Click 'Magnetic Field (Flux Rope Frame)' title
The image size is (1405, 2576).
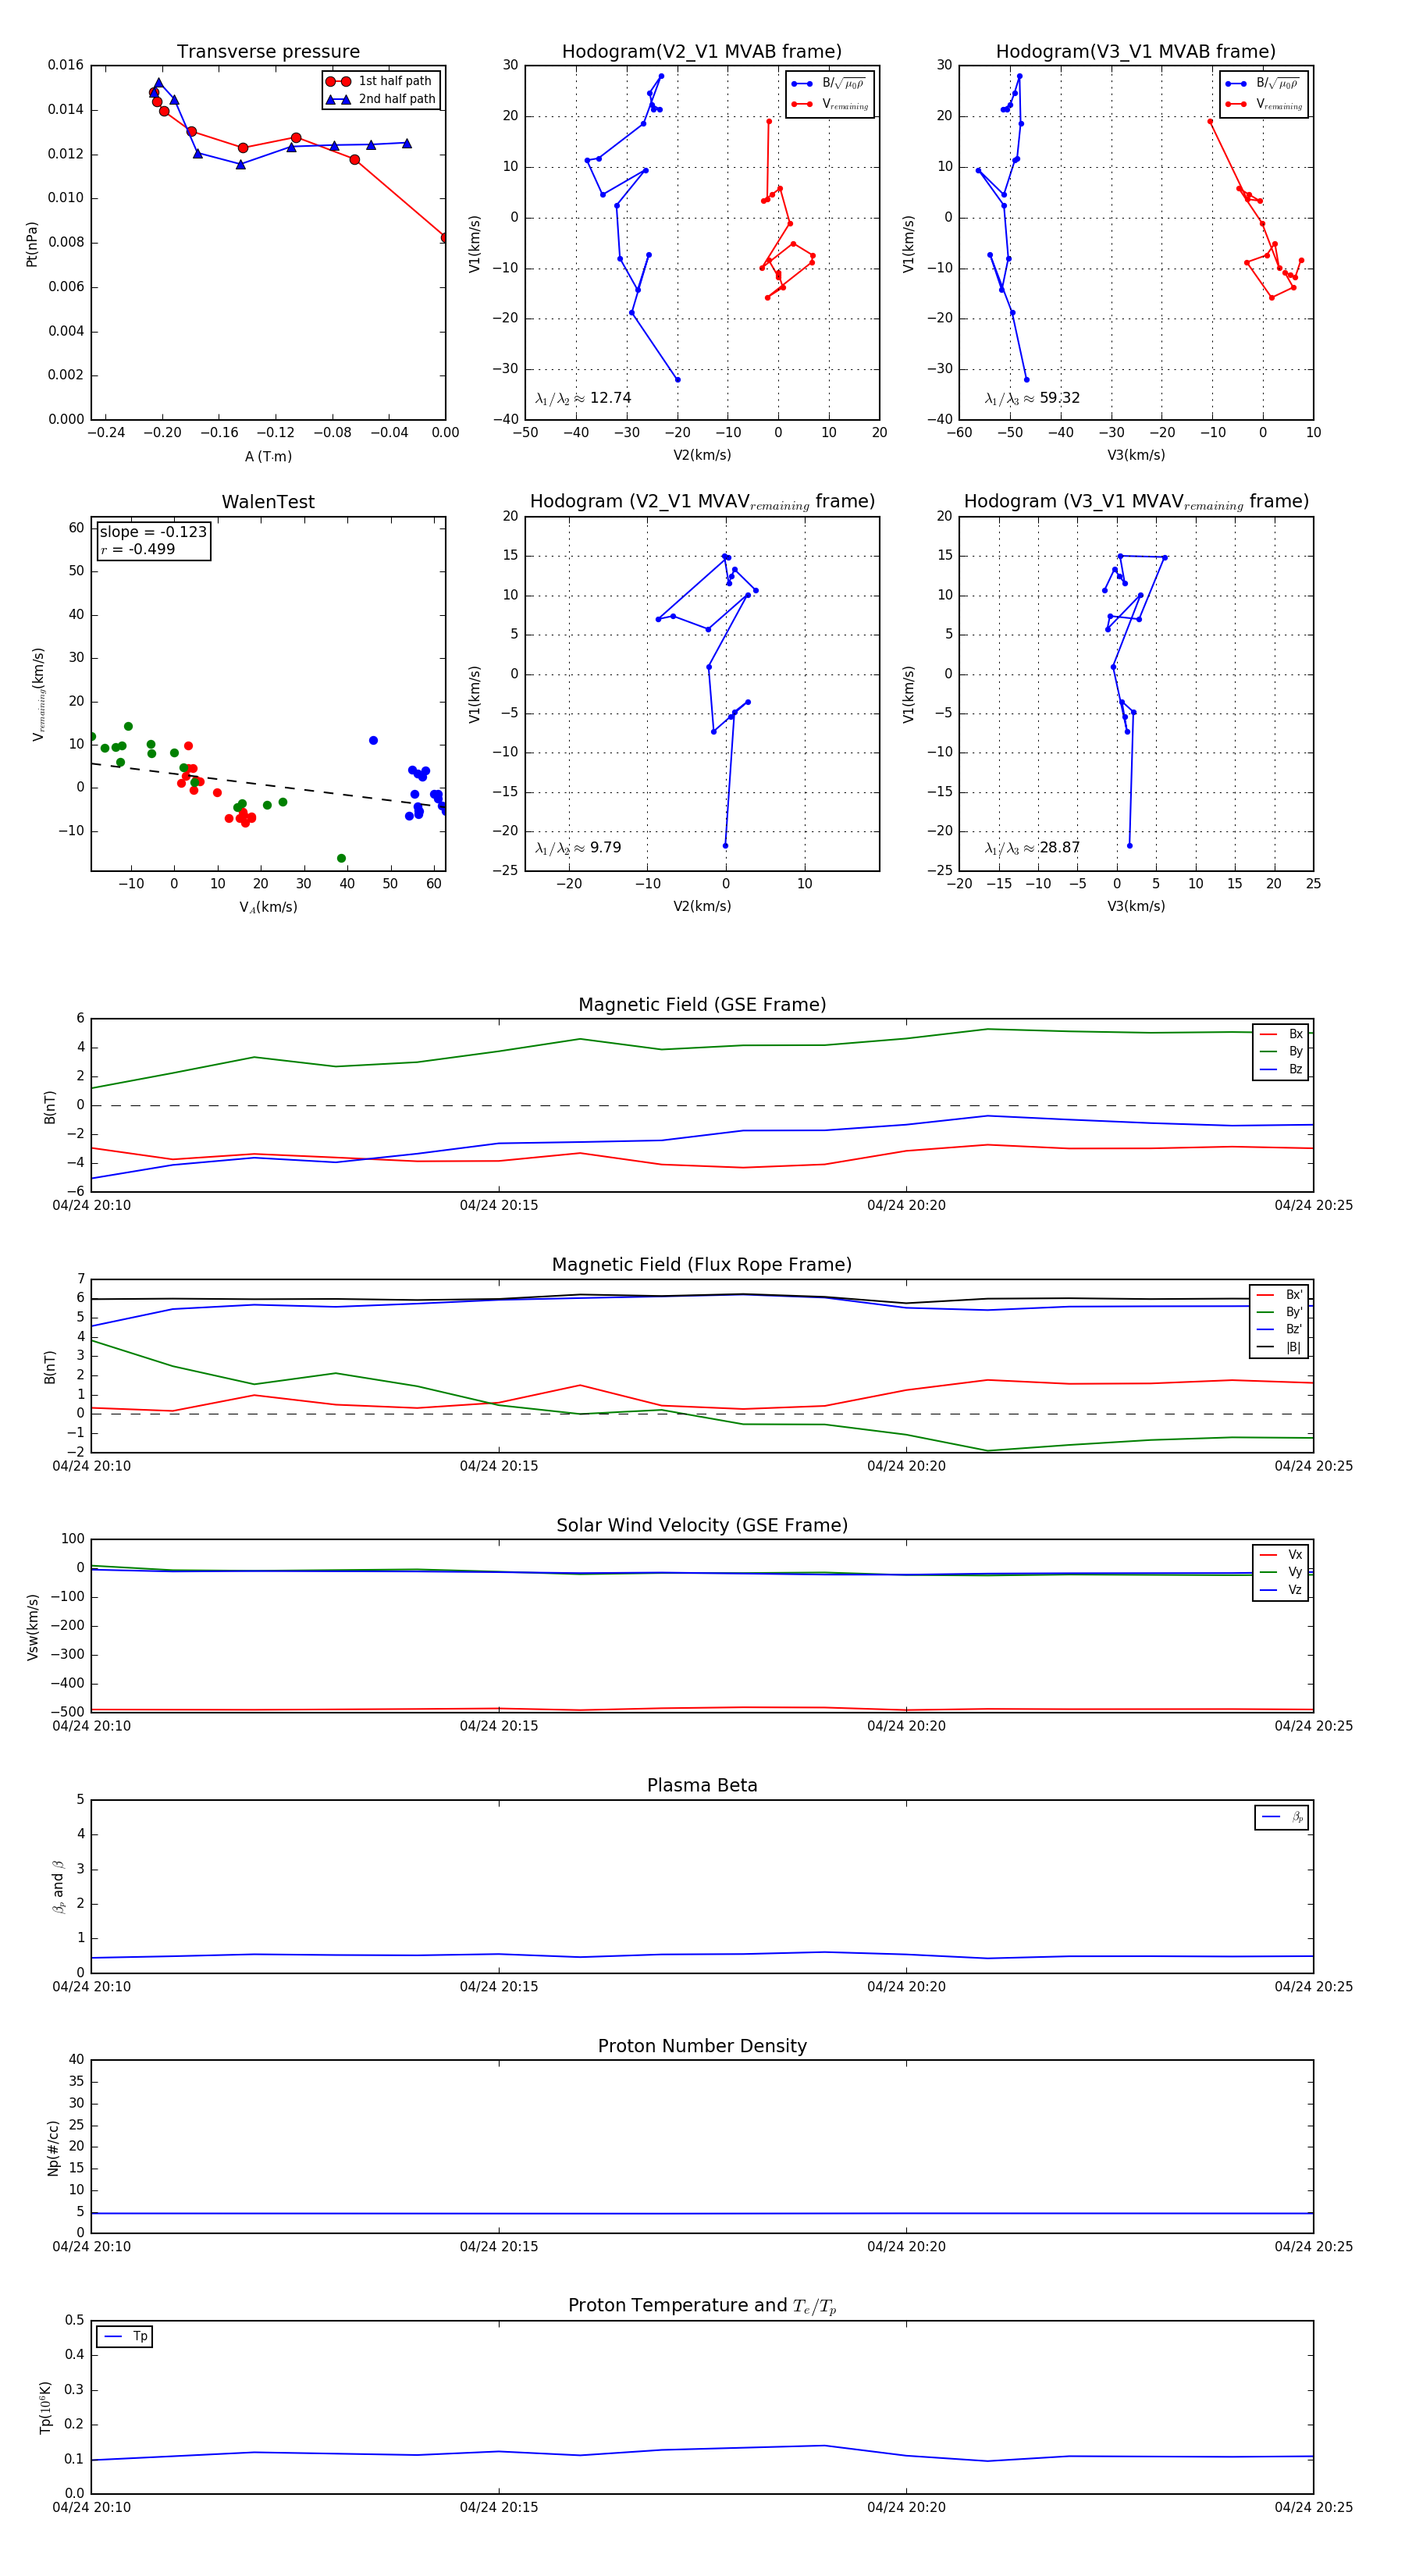(x=702, y=1265)
